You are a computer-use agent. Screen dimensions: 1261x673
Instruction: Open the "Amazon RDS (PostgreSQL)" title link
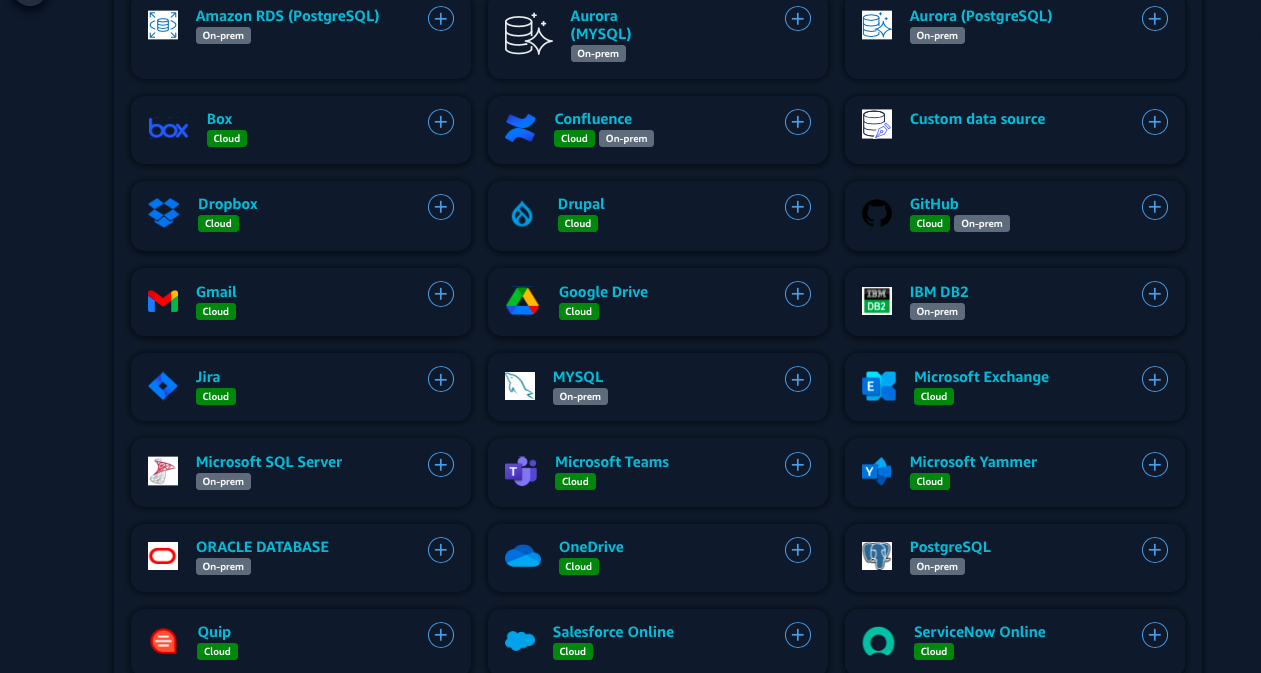tap(288, 16)
